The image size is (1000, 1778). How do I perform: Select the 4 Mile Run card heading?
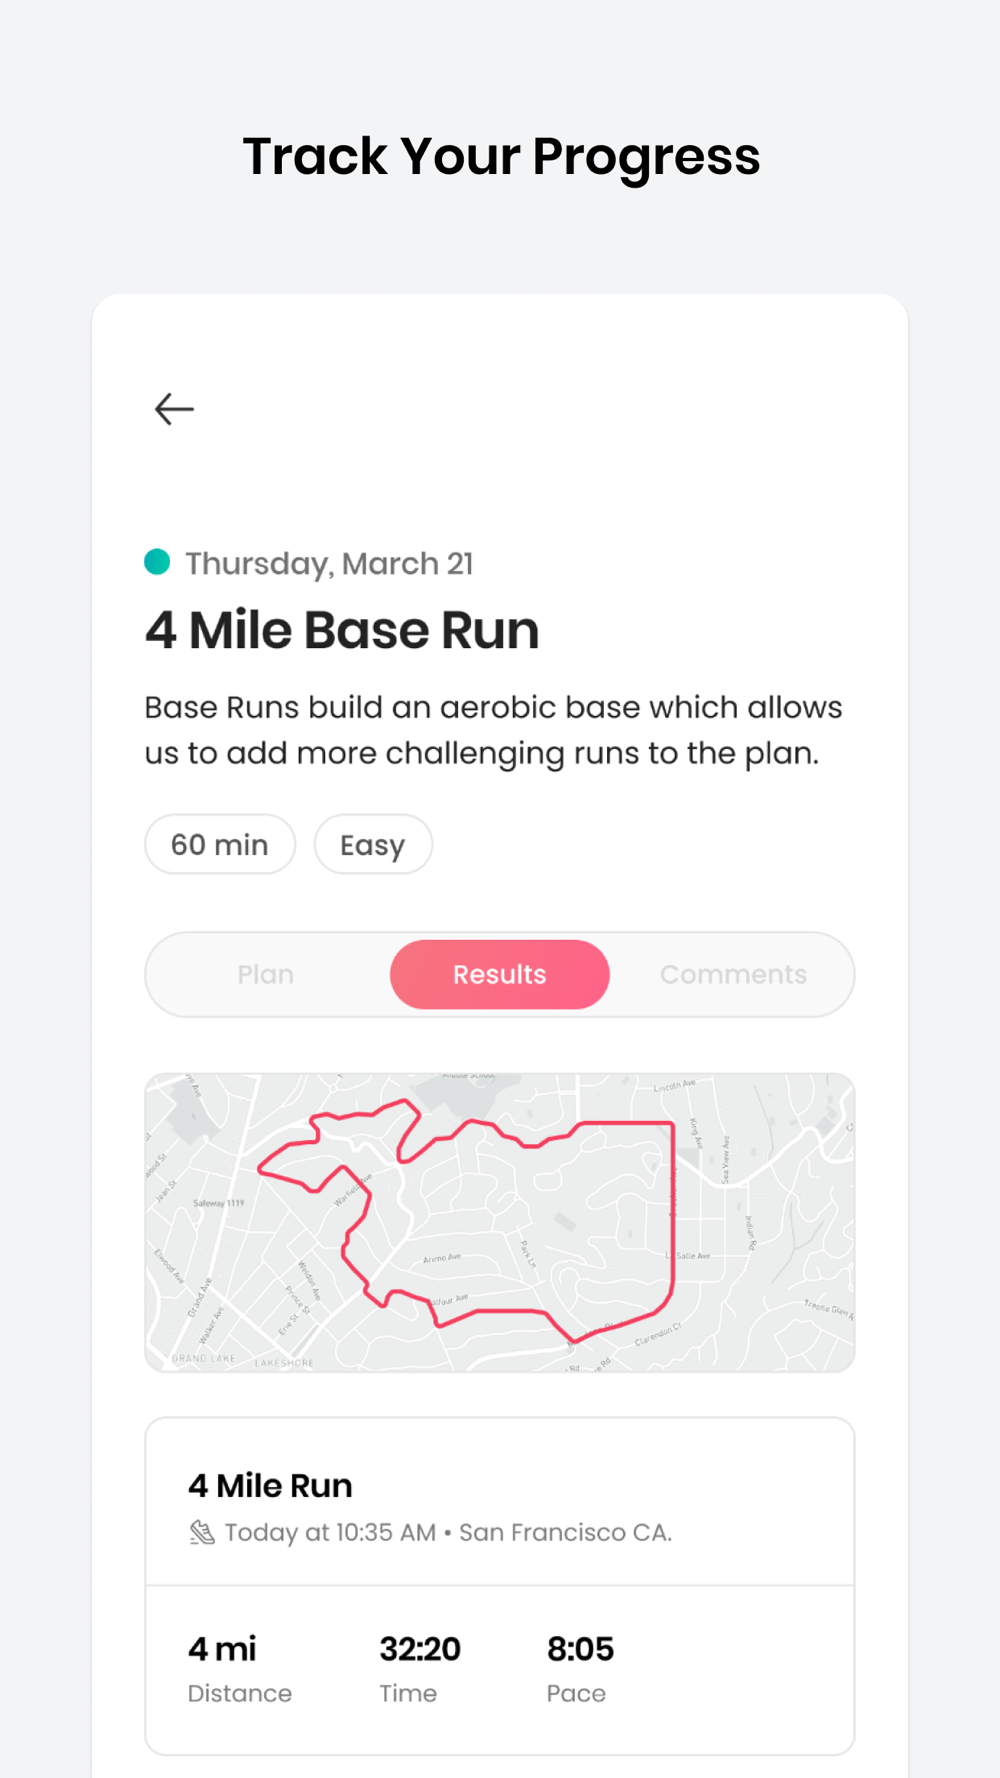(x=270, y=1486)
